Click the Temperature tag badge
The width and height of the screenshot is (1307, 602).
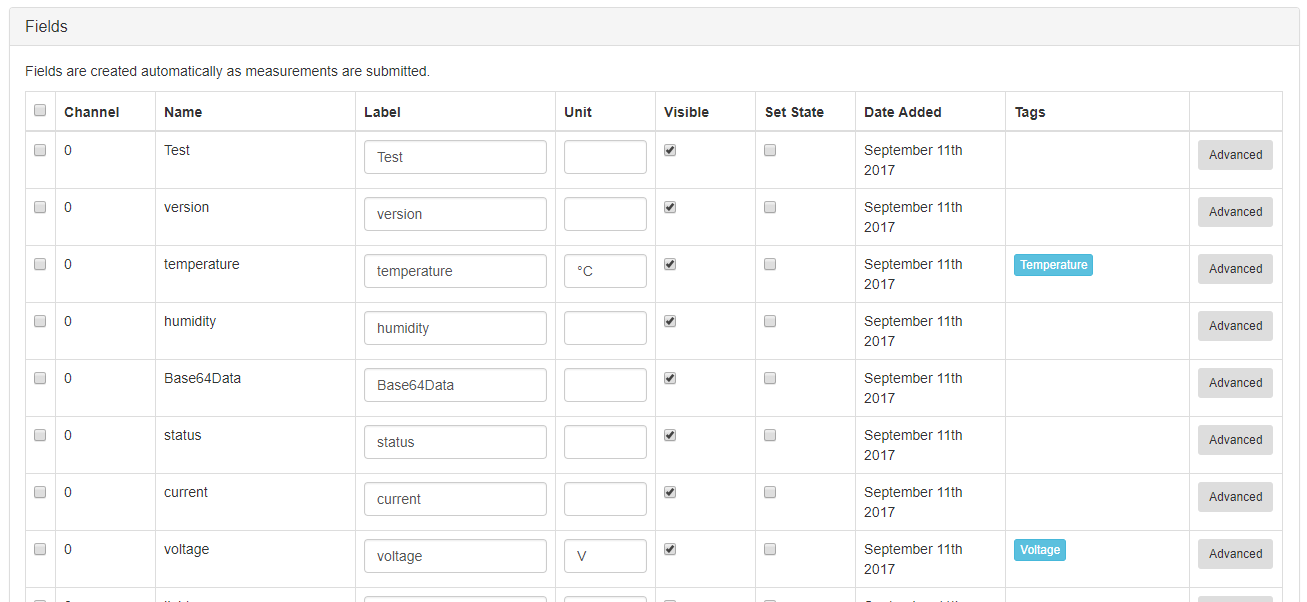coord(1053,265)
